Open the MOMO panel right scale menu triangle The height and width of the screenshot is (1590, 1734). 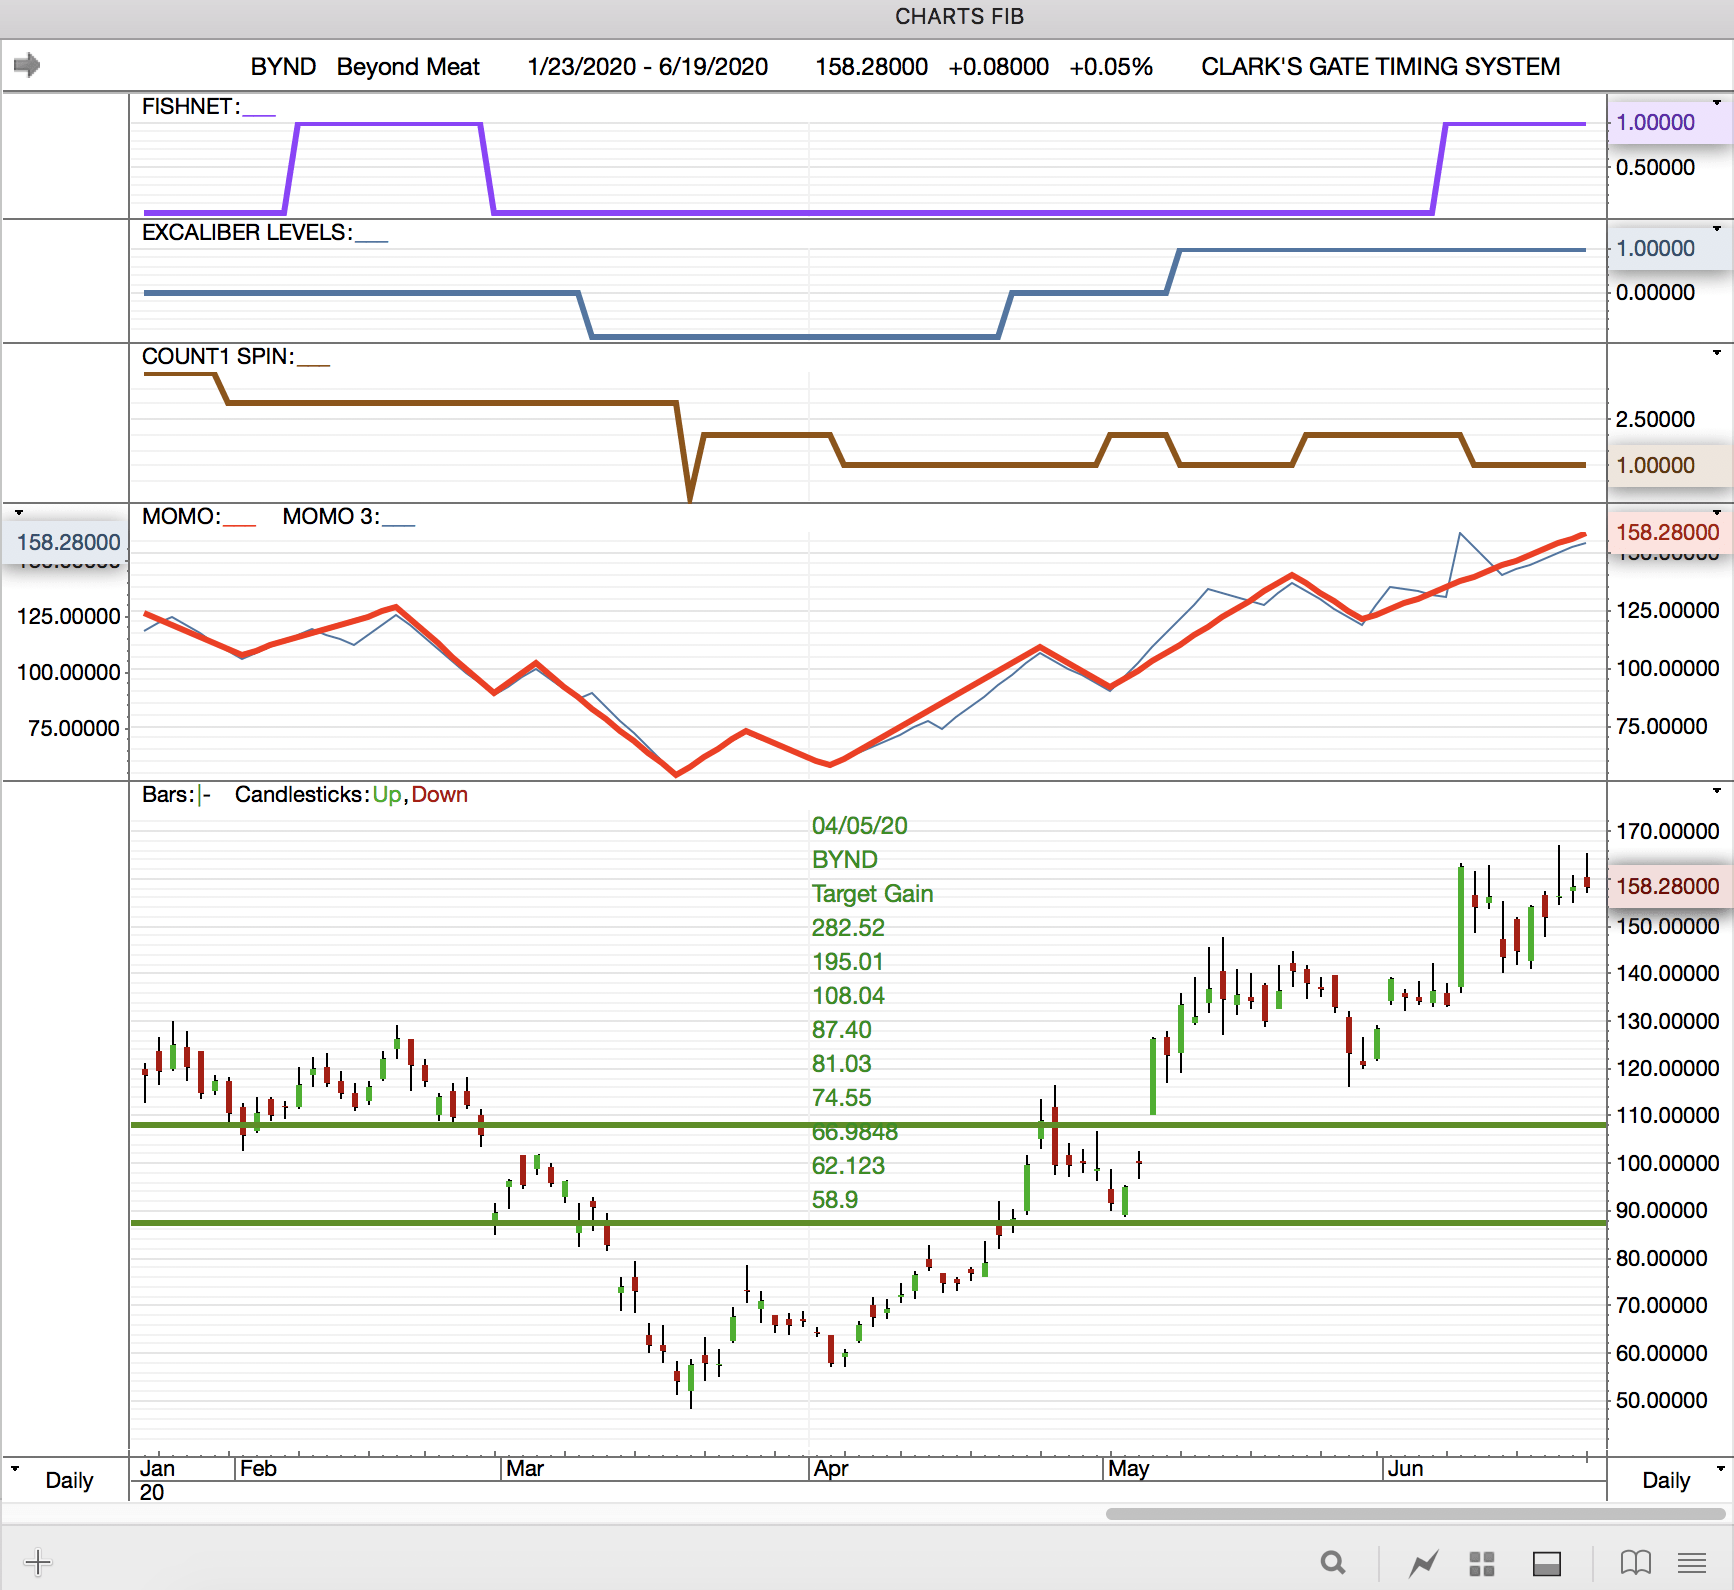click(1717, 513)
